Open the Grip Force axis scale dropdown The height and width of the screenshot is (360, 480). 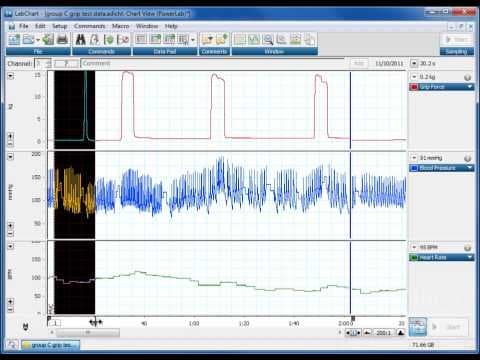[x=10, y=76]
